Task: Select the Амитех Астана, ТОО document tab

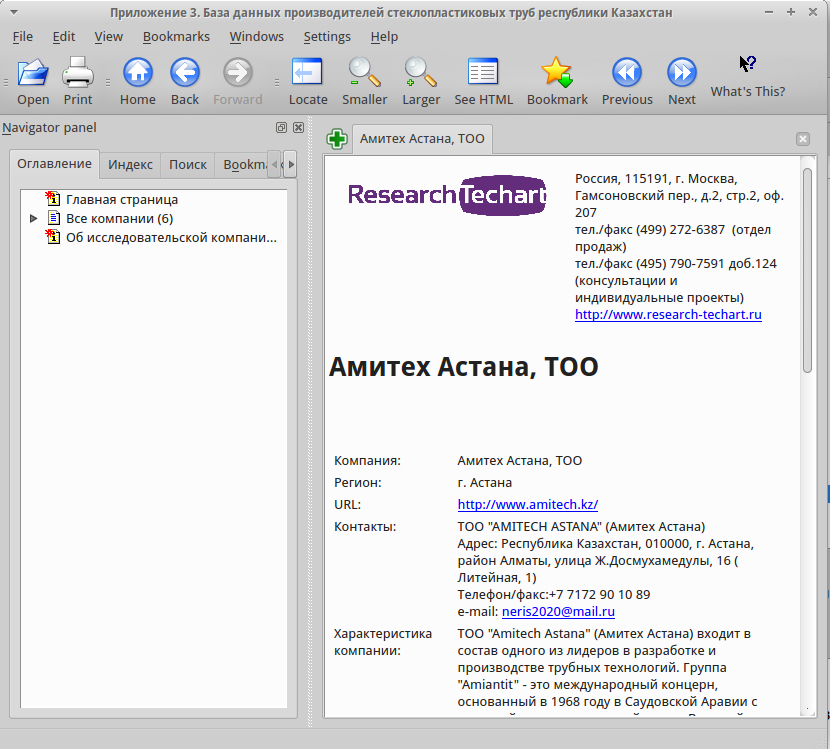Action: tap(422, 139)
